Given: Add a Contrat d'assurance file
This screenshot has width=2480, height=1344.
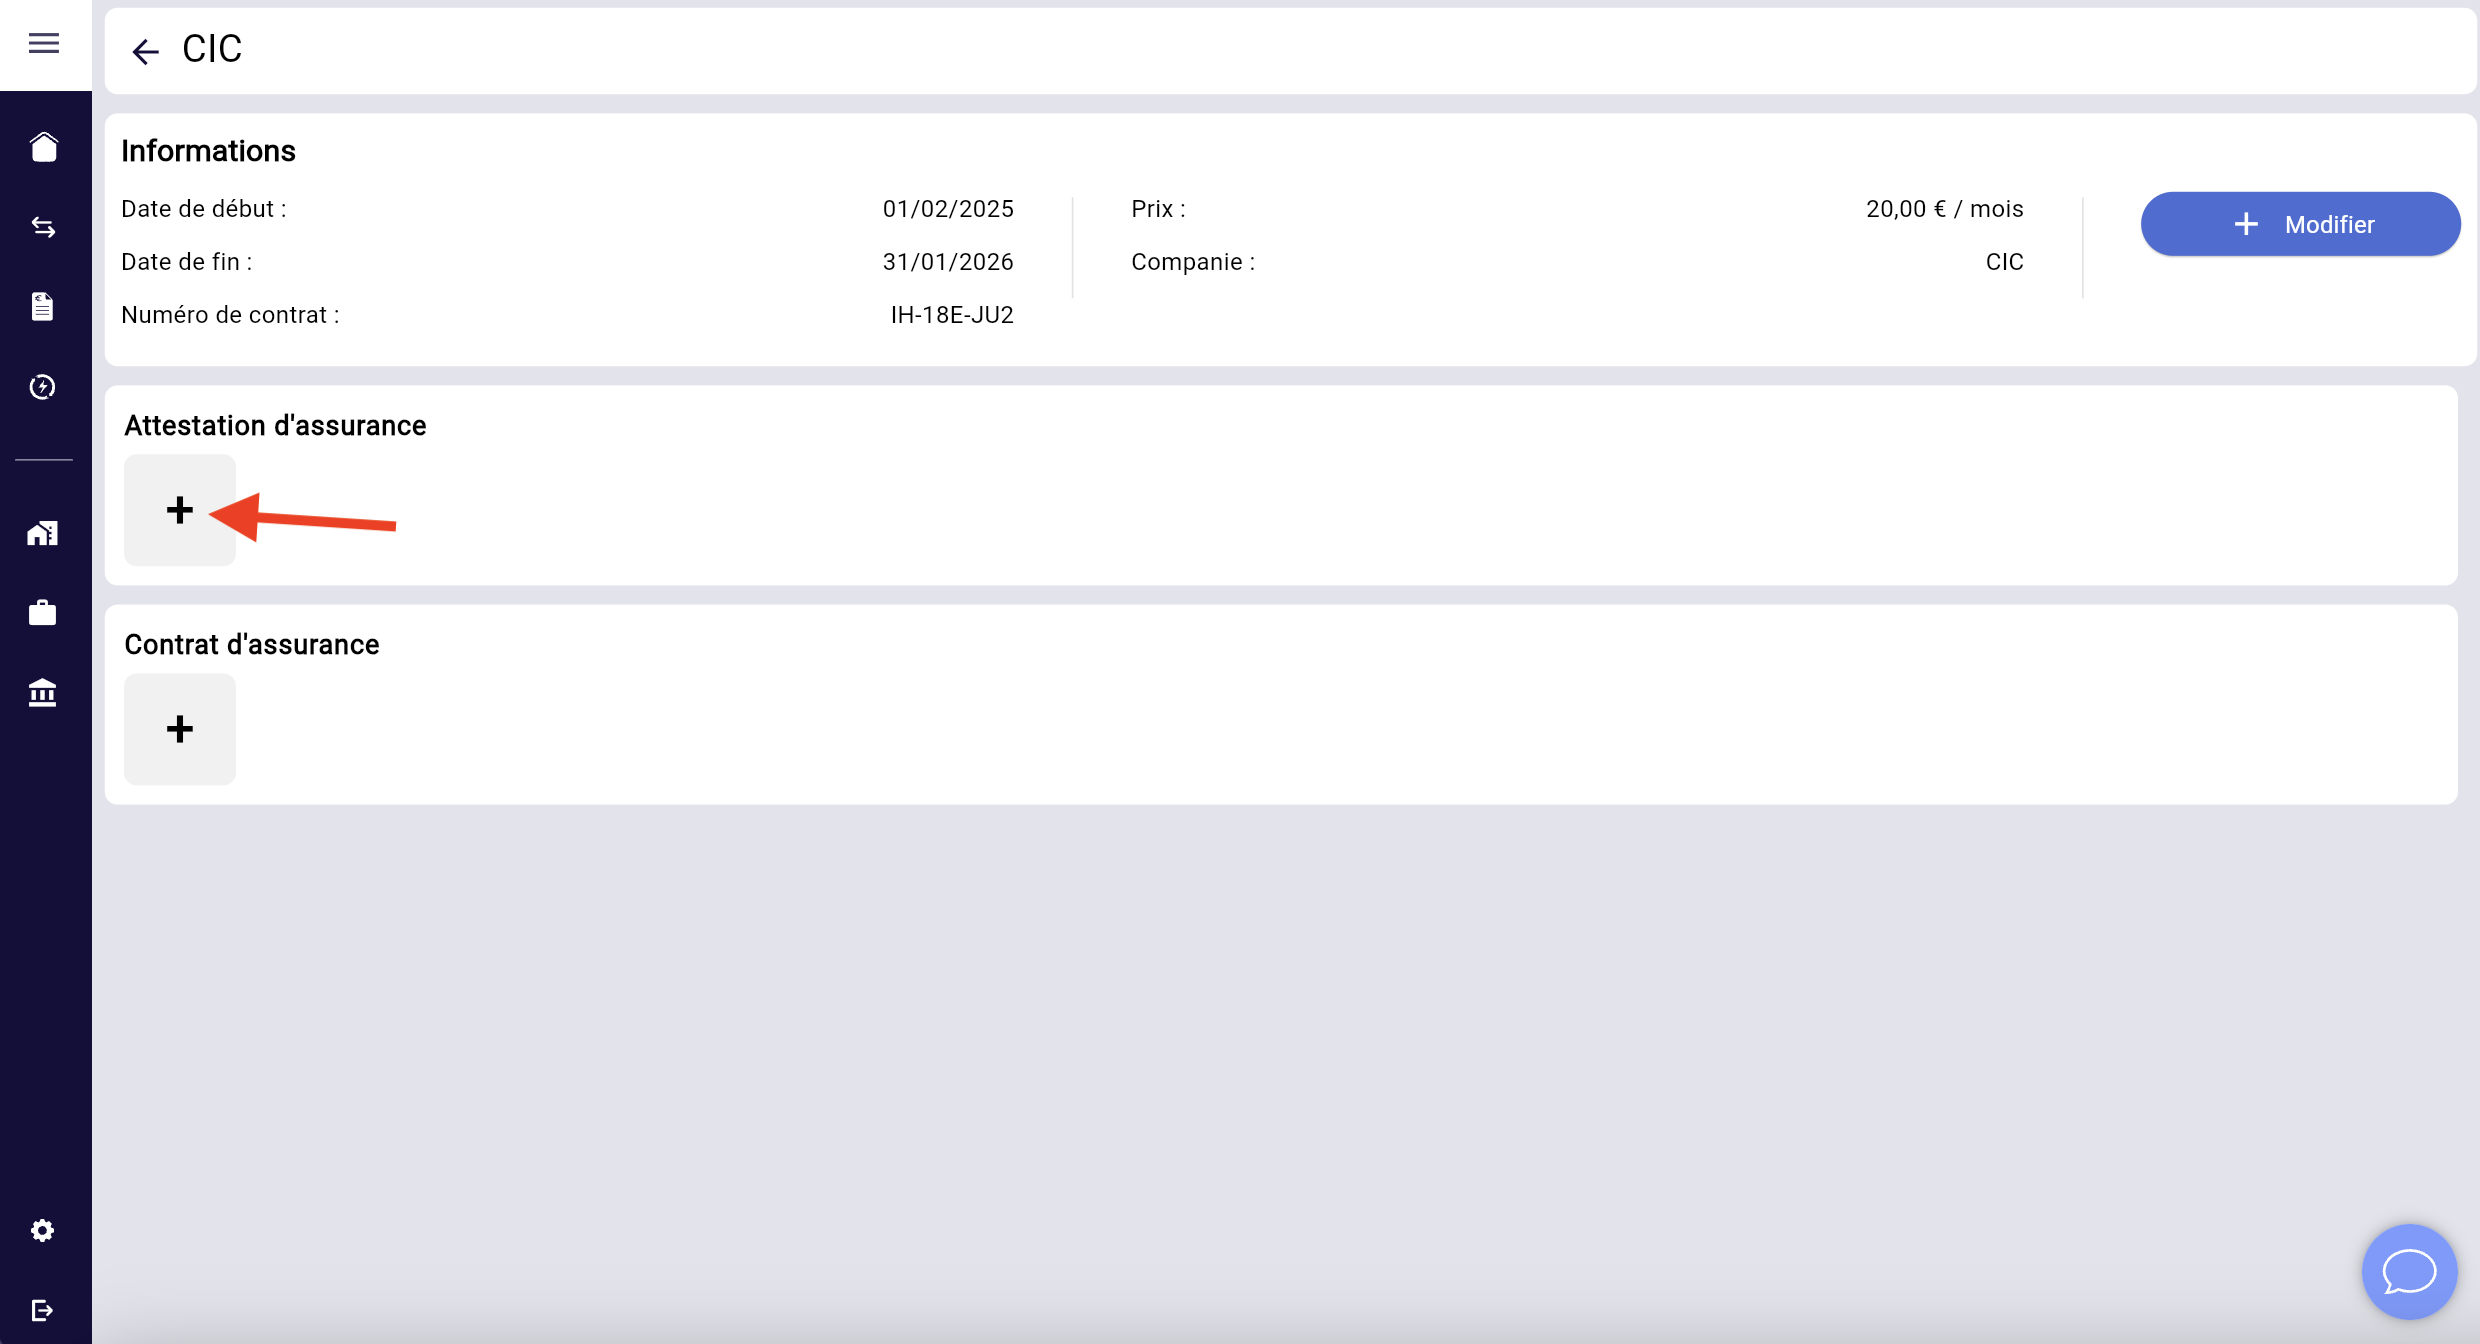Looking at the screenshot, I should [x=180, y=729].
